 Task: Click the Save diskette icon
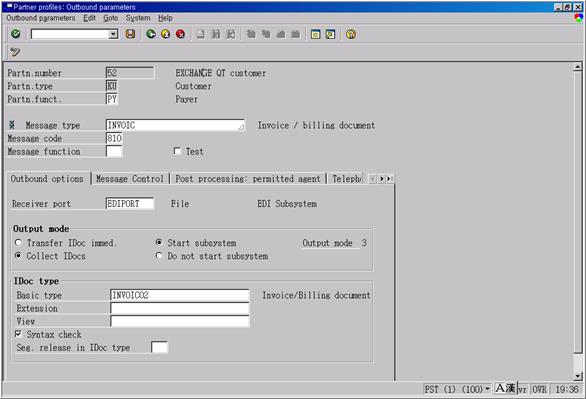click(x=130, y=34)
